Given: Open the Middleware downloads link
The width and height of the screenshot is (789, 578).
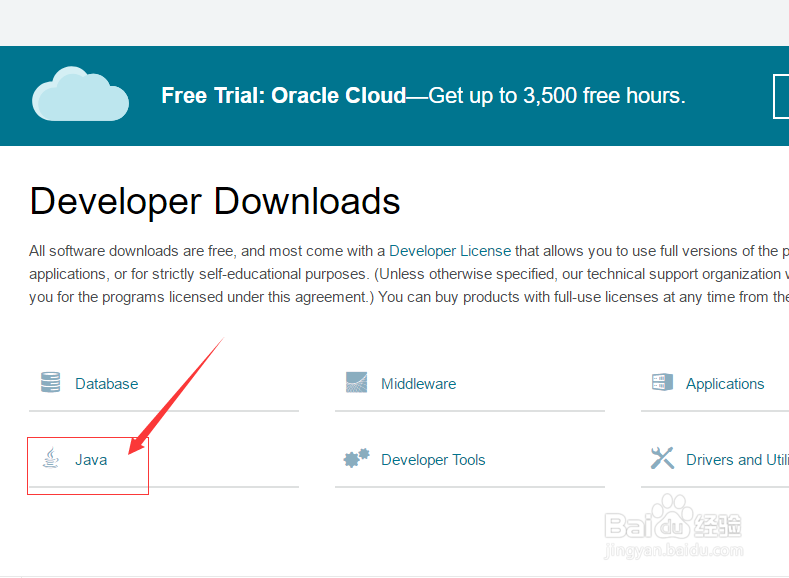Looking at the screenshot, I should point(419,384).
